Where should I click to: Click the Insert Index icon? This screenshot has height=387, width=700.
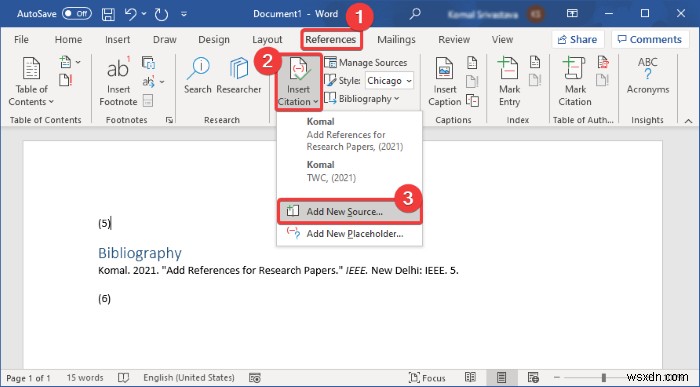click(x=535, y=62)
